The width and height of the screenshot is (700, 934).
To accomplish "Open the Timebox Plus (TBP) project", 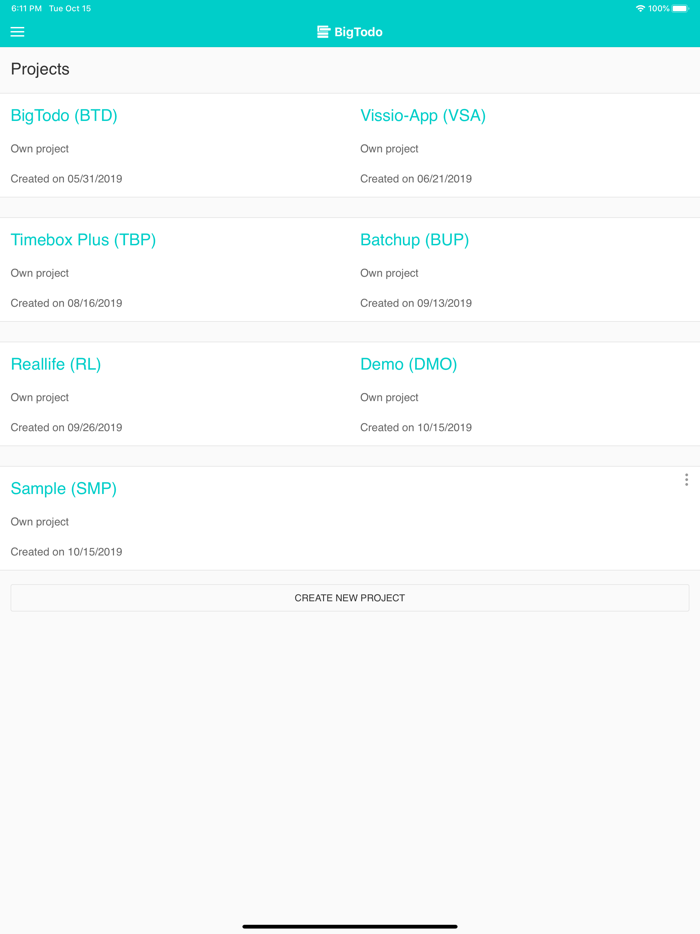I will click(x=83, y=240).
